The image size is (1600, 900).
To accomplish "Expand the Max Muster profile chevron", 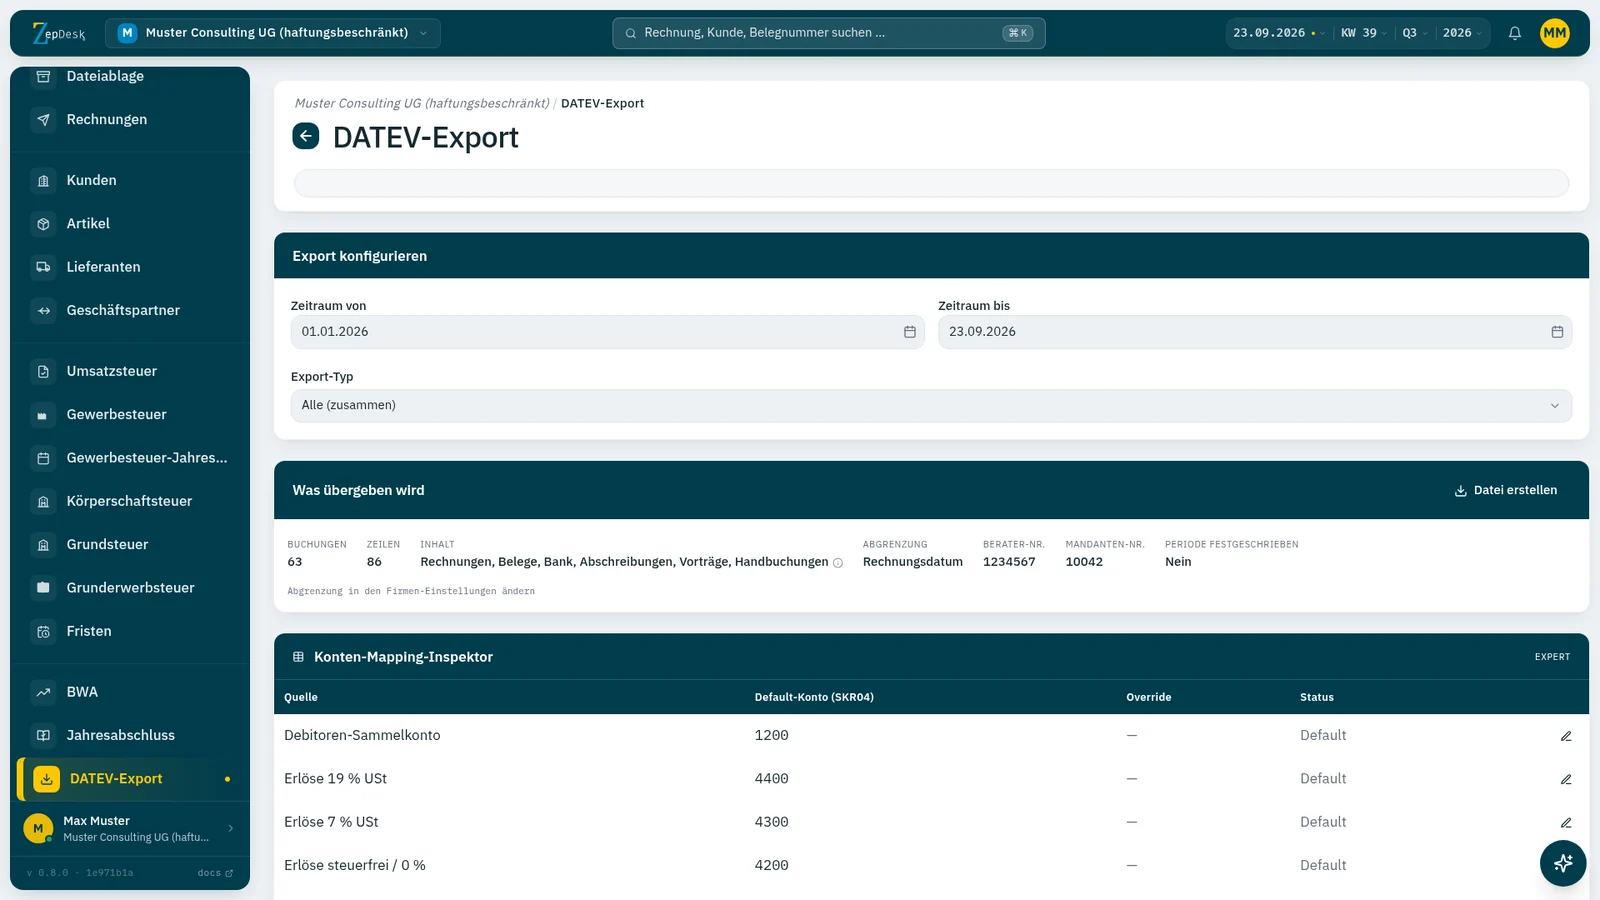I will (231, 828).
